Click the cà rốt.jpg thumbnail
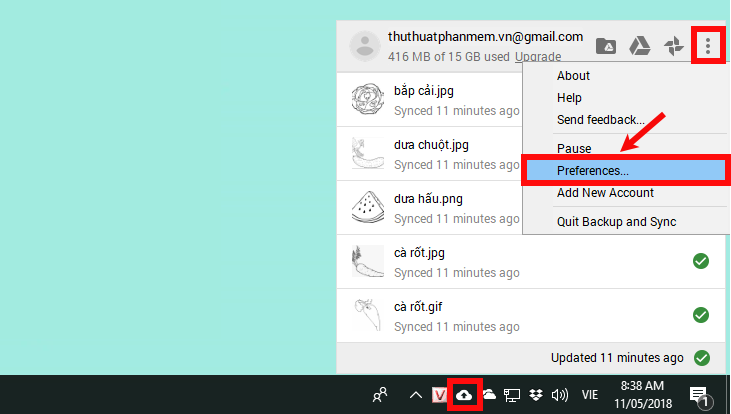Image resolution: width=731 pixels, height=414 pixels. tap(368, 261)
